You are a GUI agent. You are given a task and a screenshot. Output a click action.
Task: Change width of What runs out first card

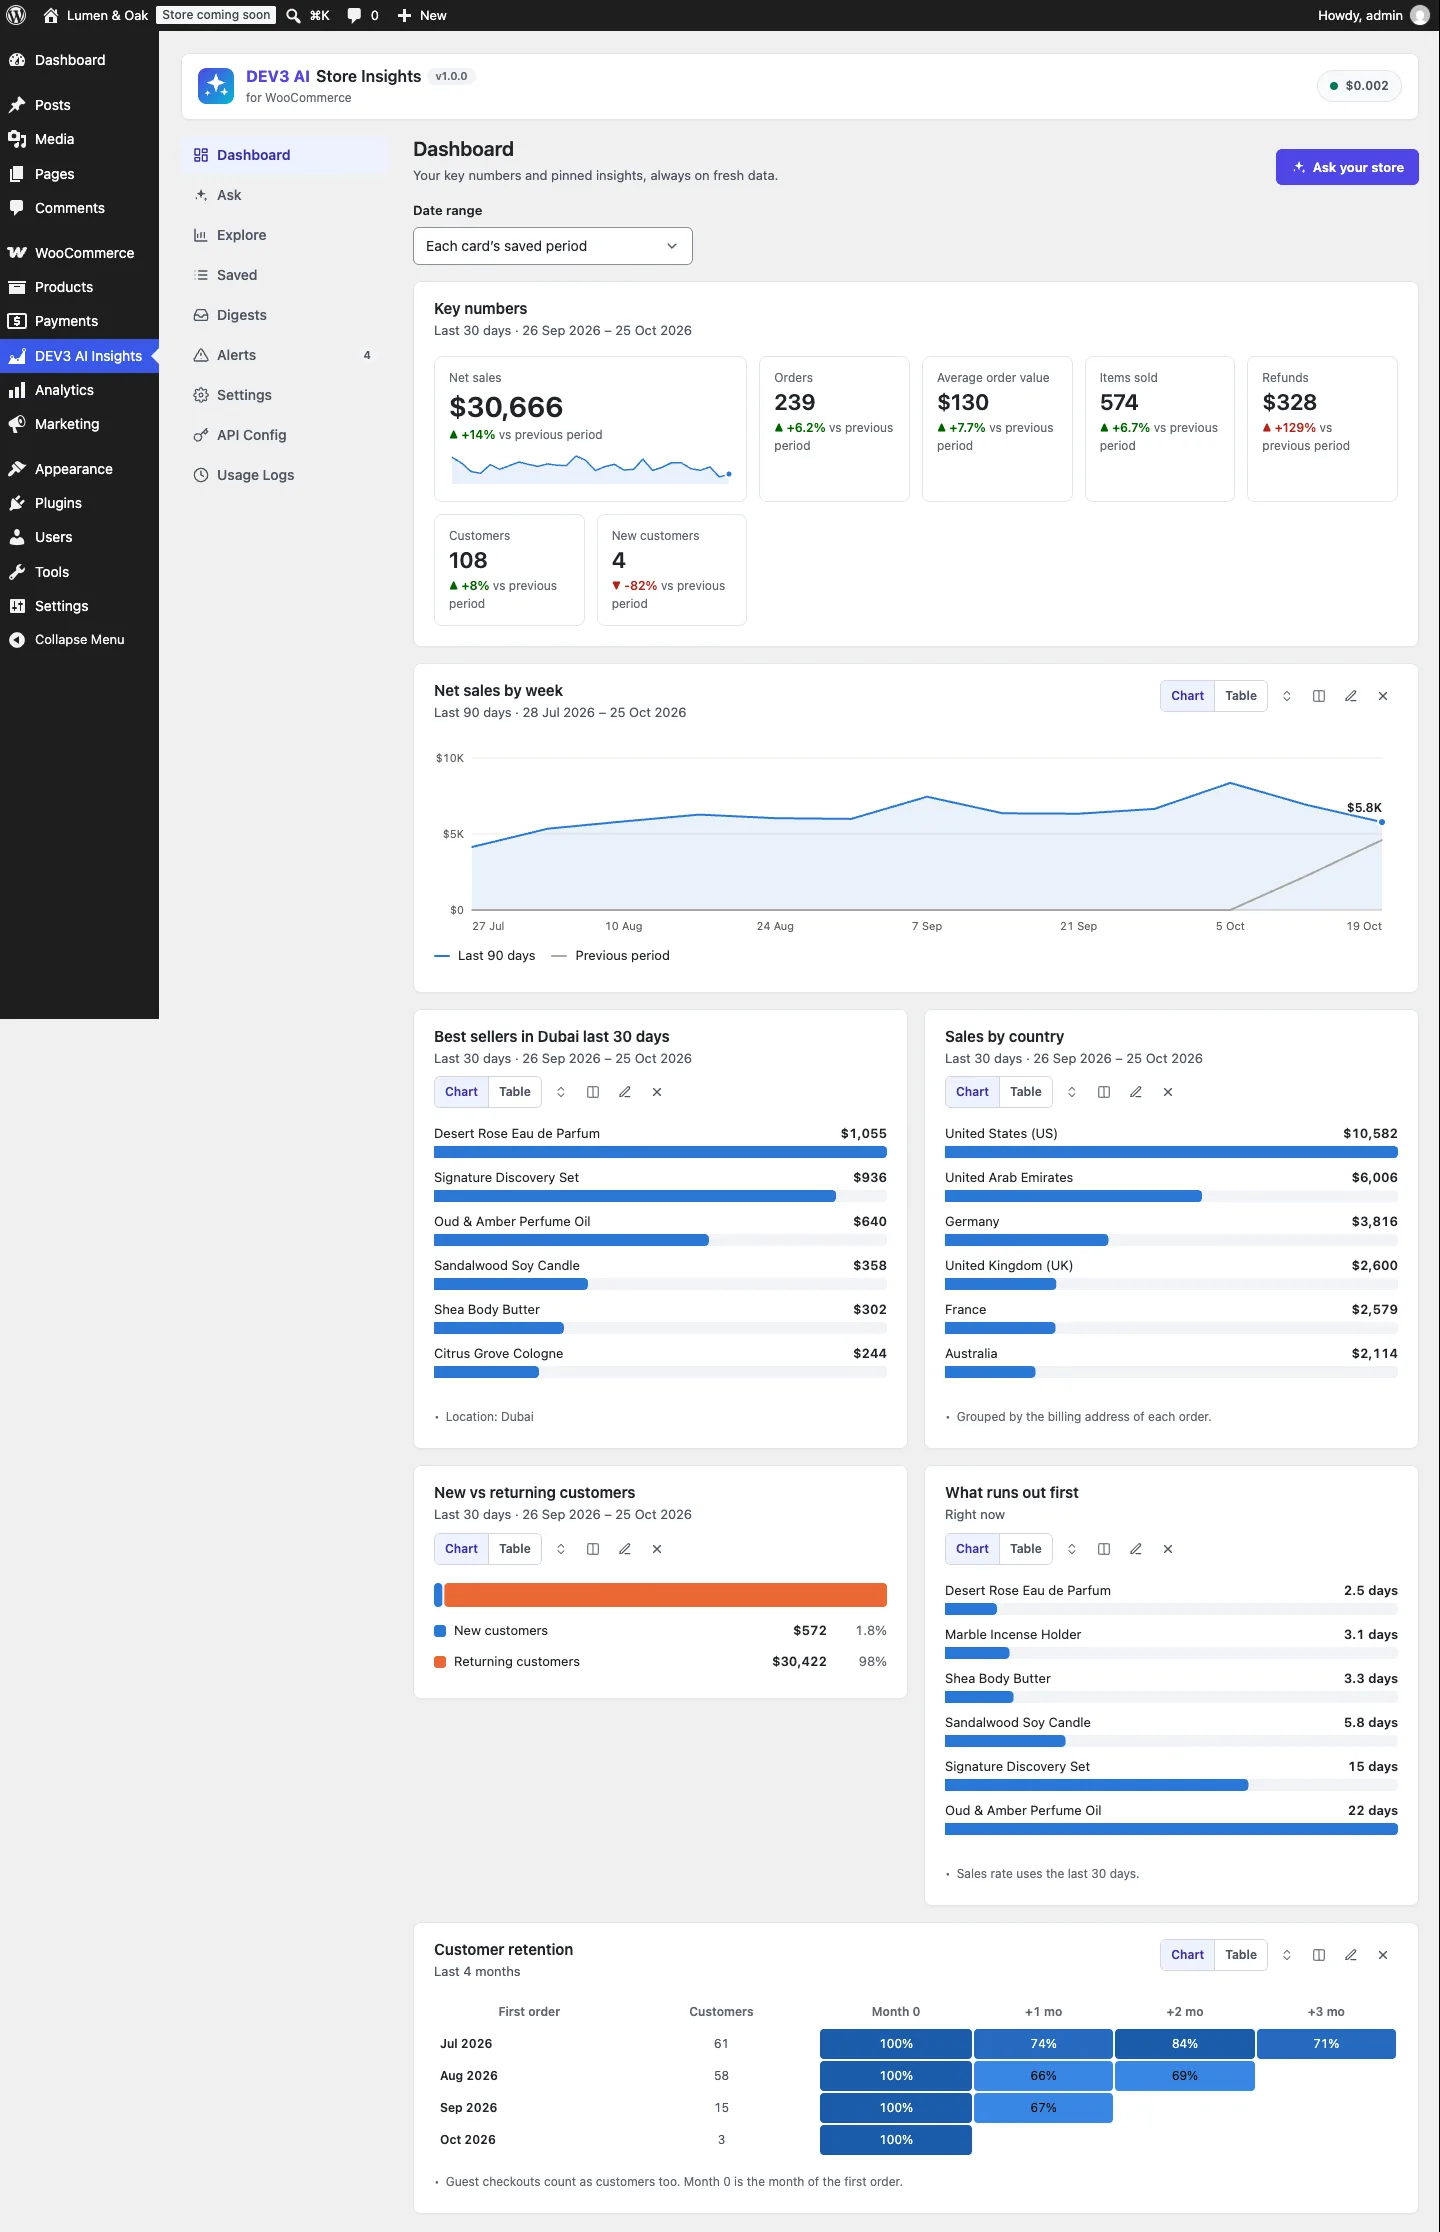click(x=1104, y=1549)
